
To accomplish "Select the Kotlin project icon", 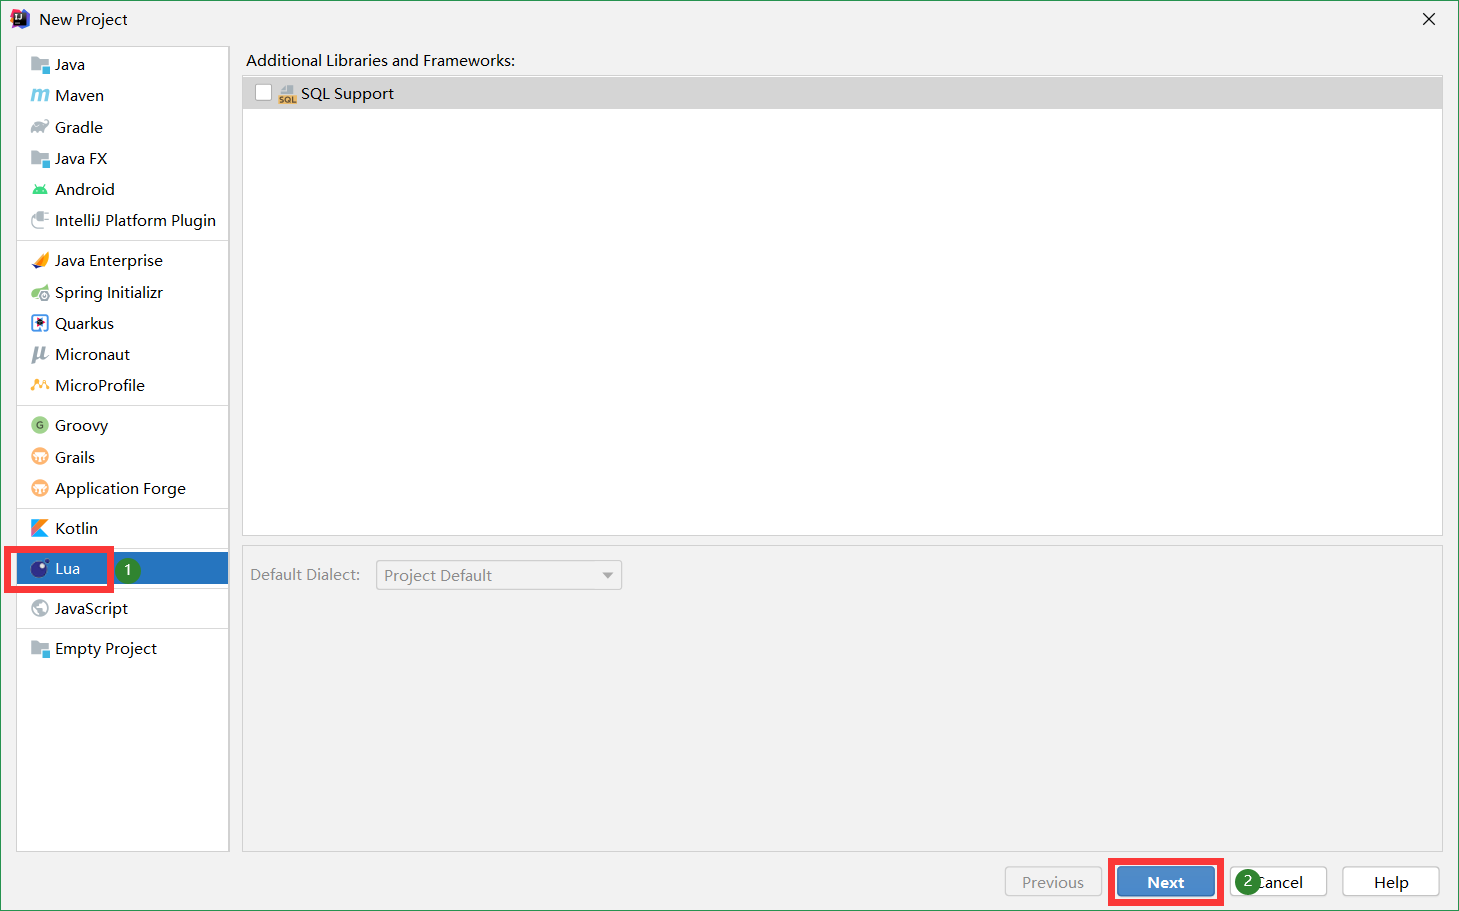I will (41, 528).
